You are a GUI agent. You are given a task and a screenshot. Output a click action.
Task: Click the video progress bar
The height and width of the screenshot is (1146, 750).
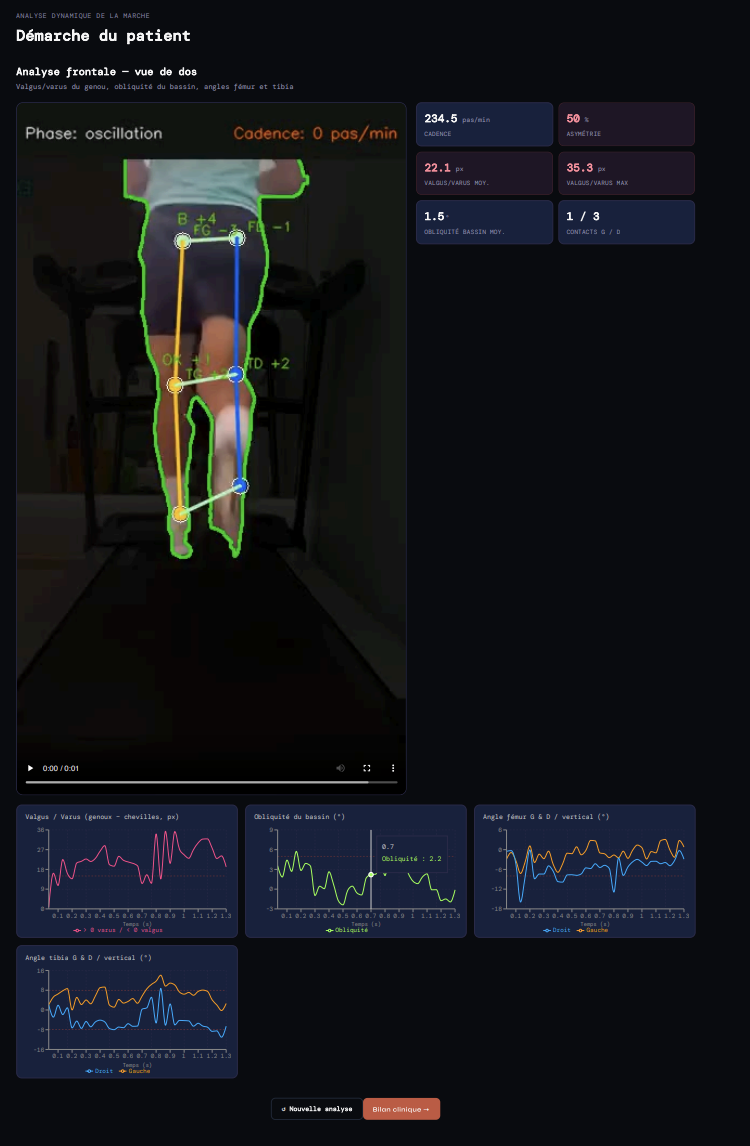click(x=211, y=782)
